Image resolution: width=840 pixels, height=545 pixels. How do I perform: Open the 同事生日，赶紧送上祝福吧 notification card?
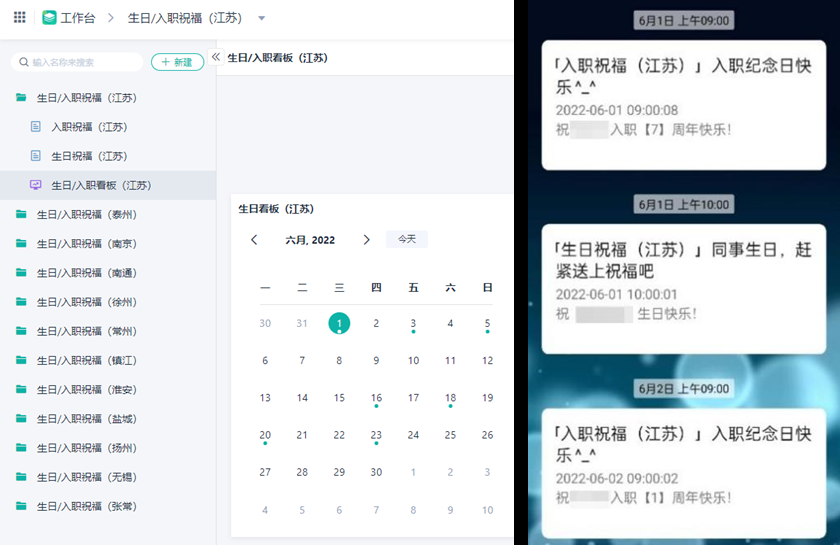pyautogui.click(x=684, y=289)
